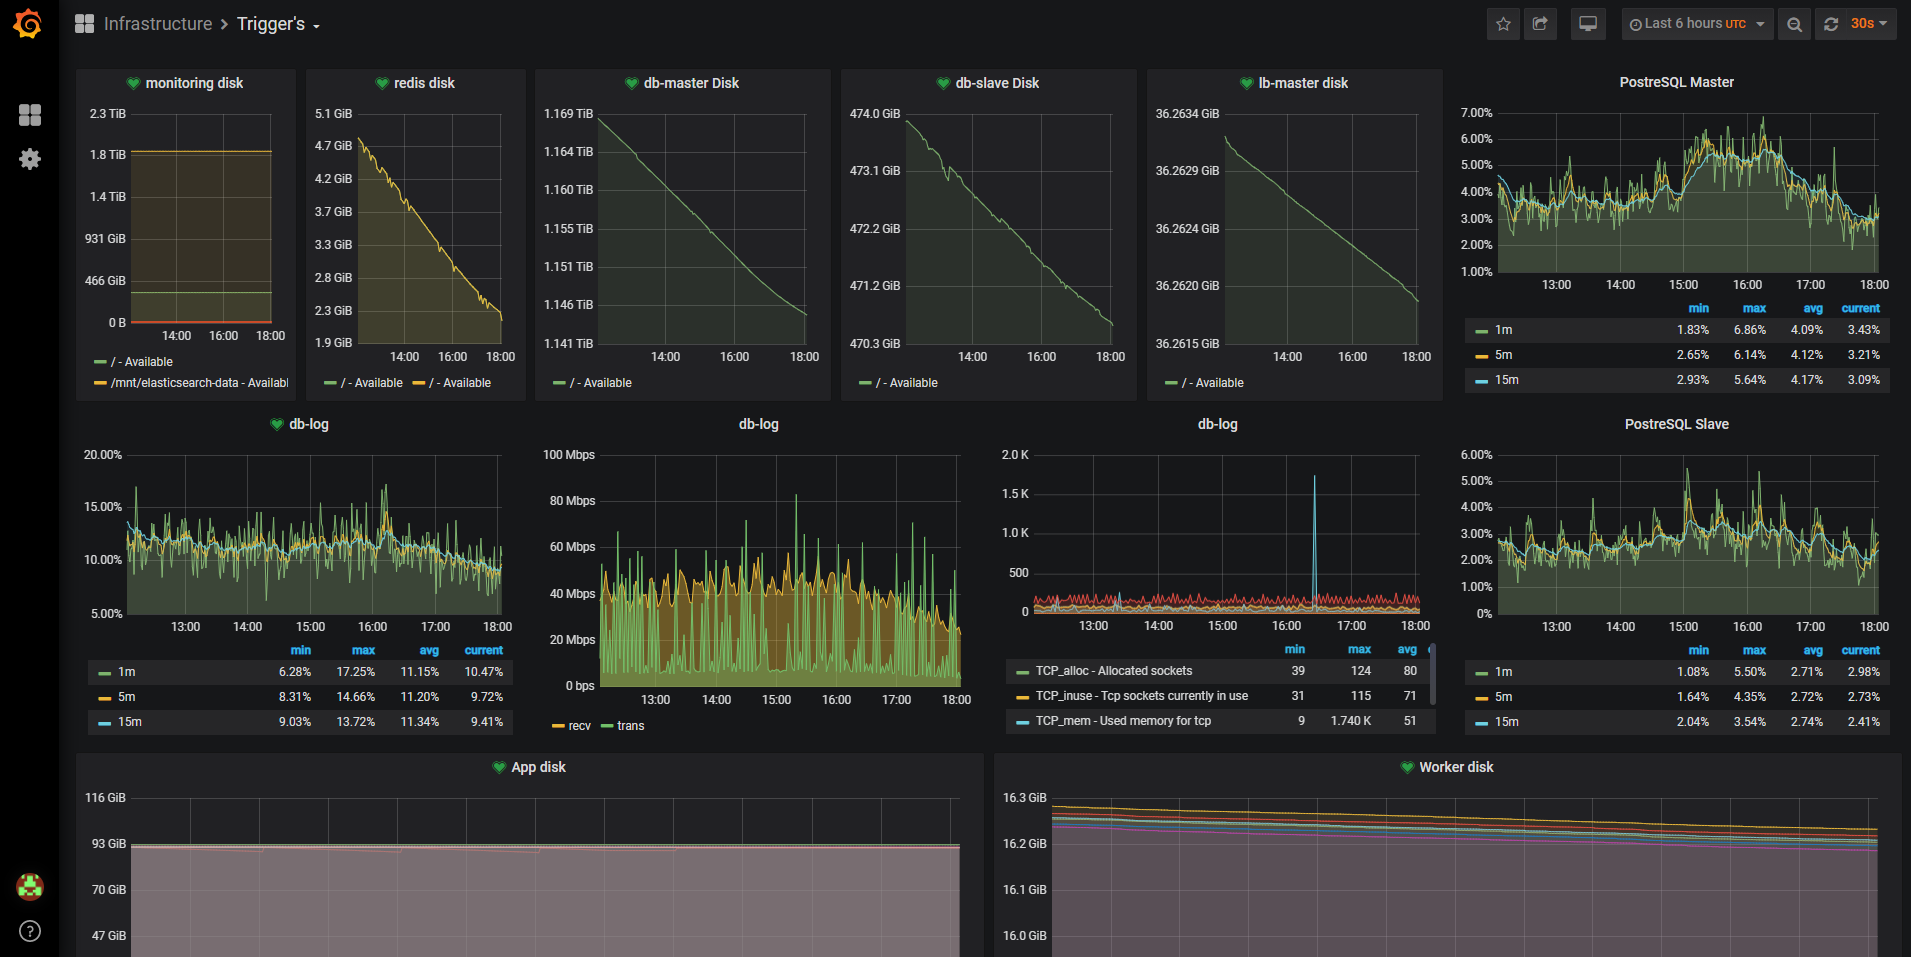Toggle the recv series in db-log legend
The image size is (1911, 957).
coord(579,726)
